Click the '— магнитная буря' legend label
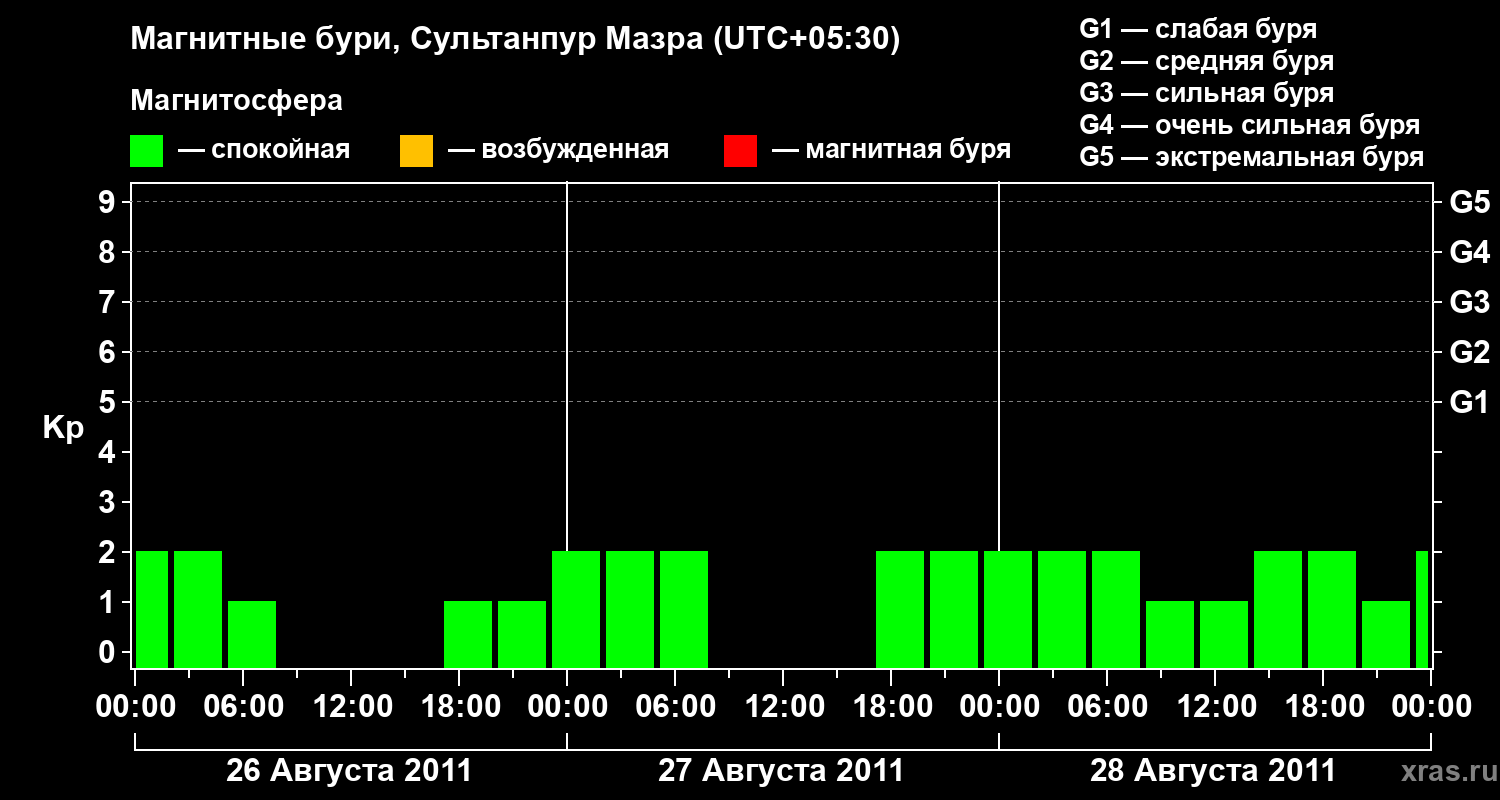The height and width of the screenshot is (800, 1500). (891, 151)
